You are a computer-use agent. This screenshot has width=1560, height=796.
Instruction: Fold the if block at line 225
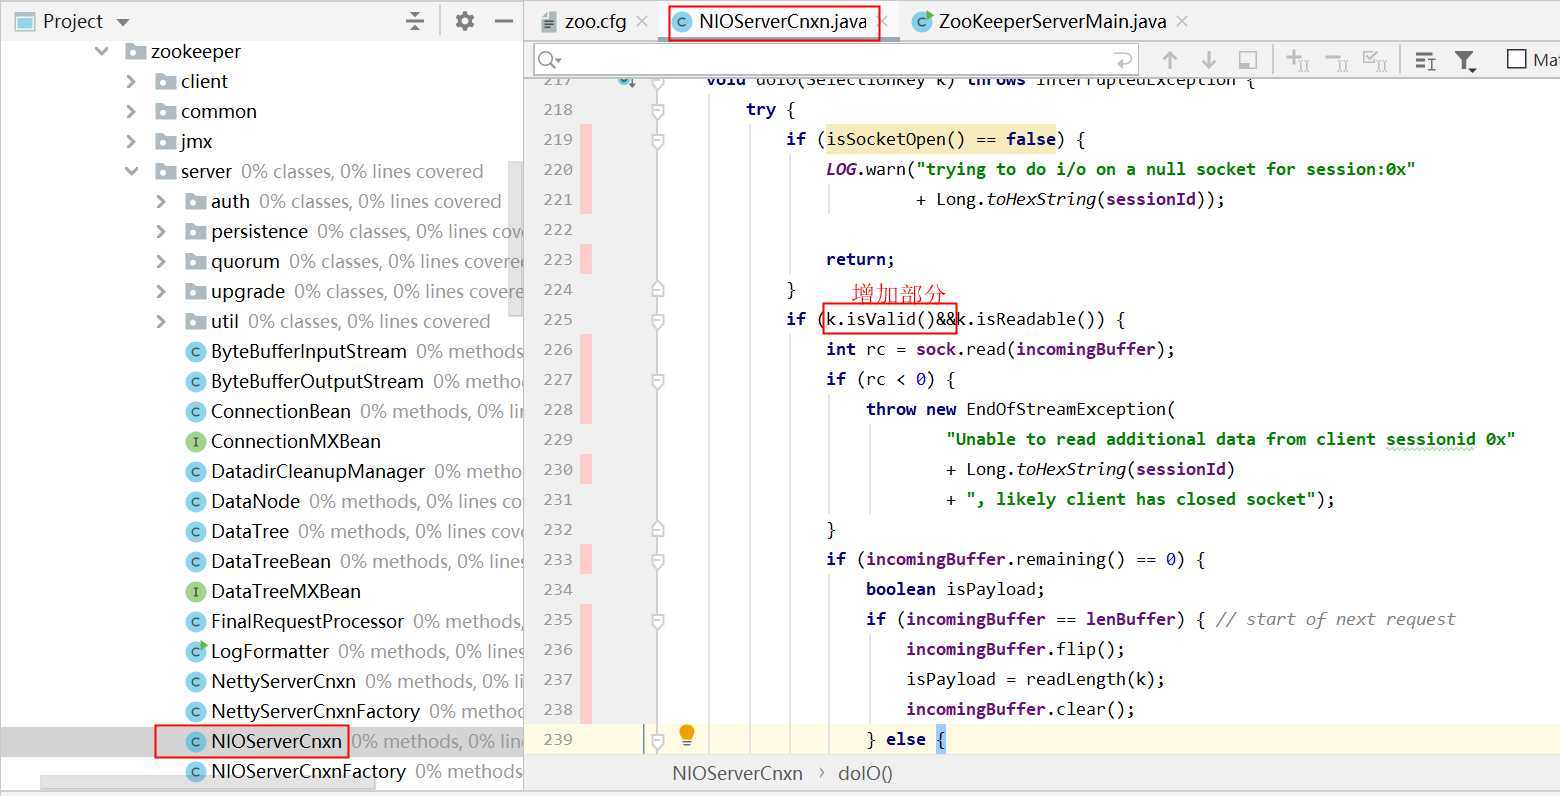click(657, 320)
